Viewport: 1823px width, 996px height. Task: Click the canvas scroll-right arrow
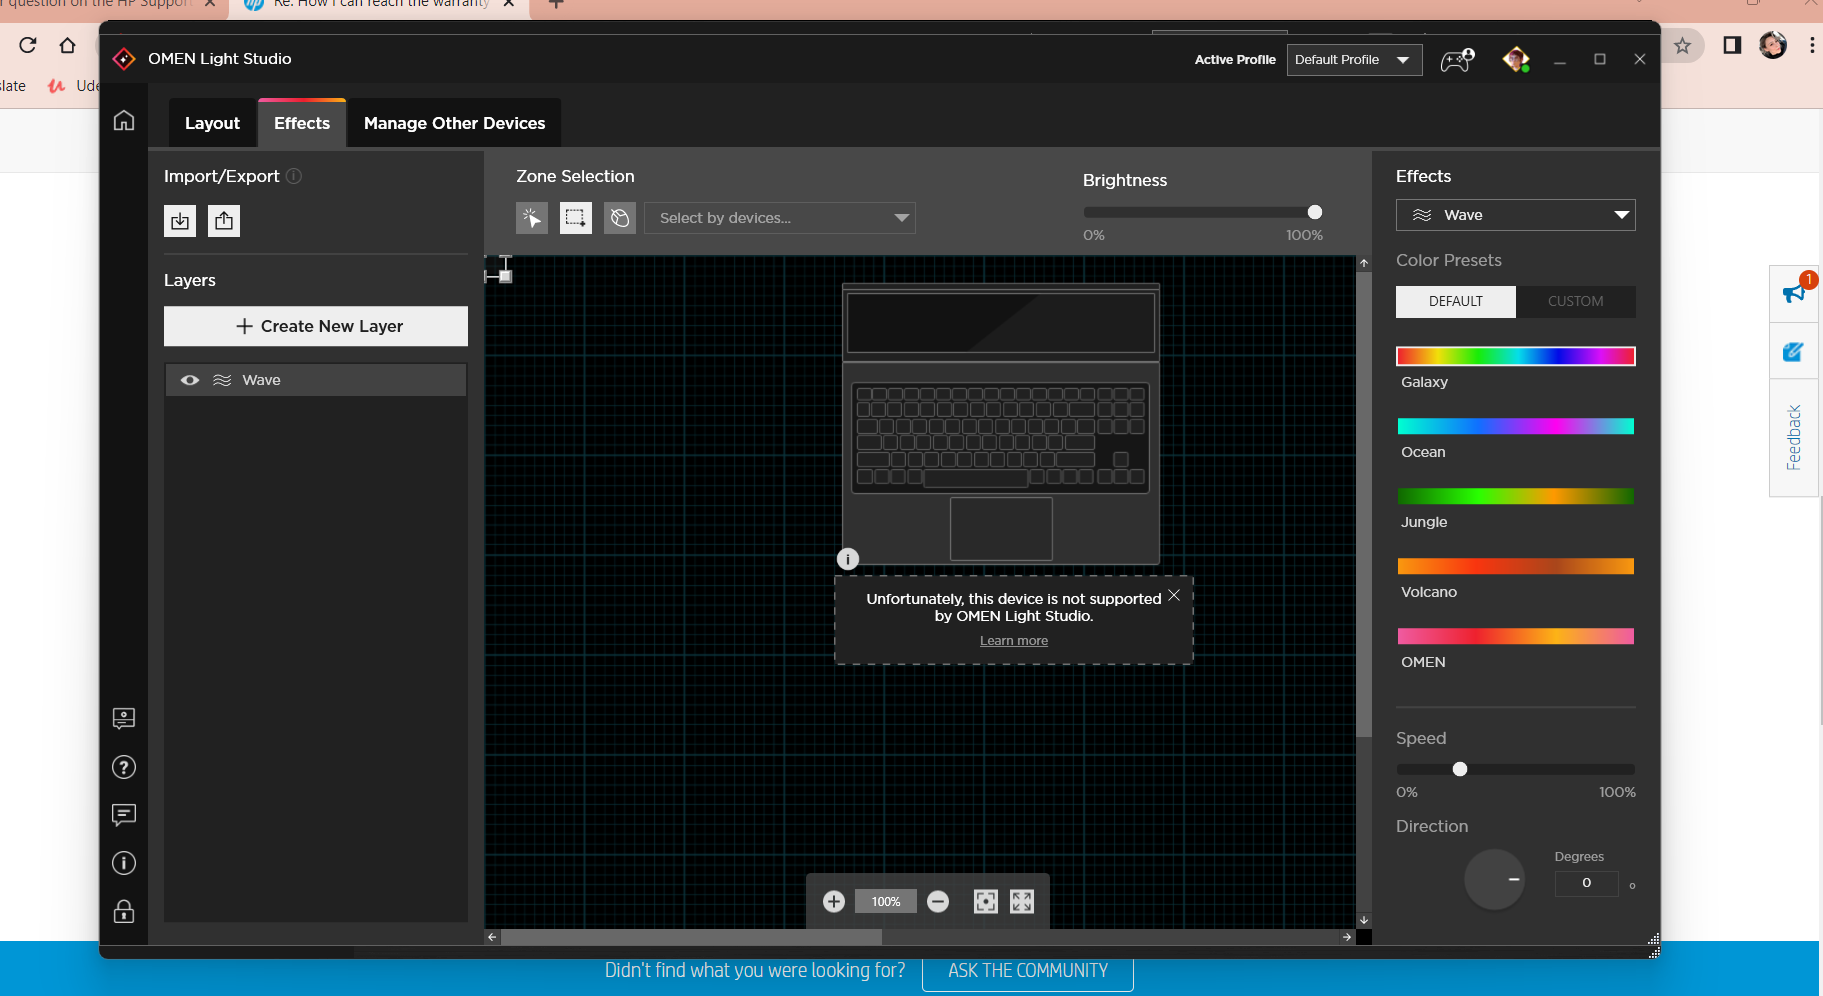[1347, 937]
